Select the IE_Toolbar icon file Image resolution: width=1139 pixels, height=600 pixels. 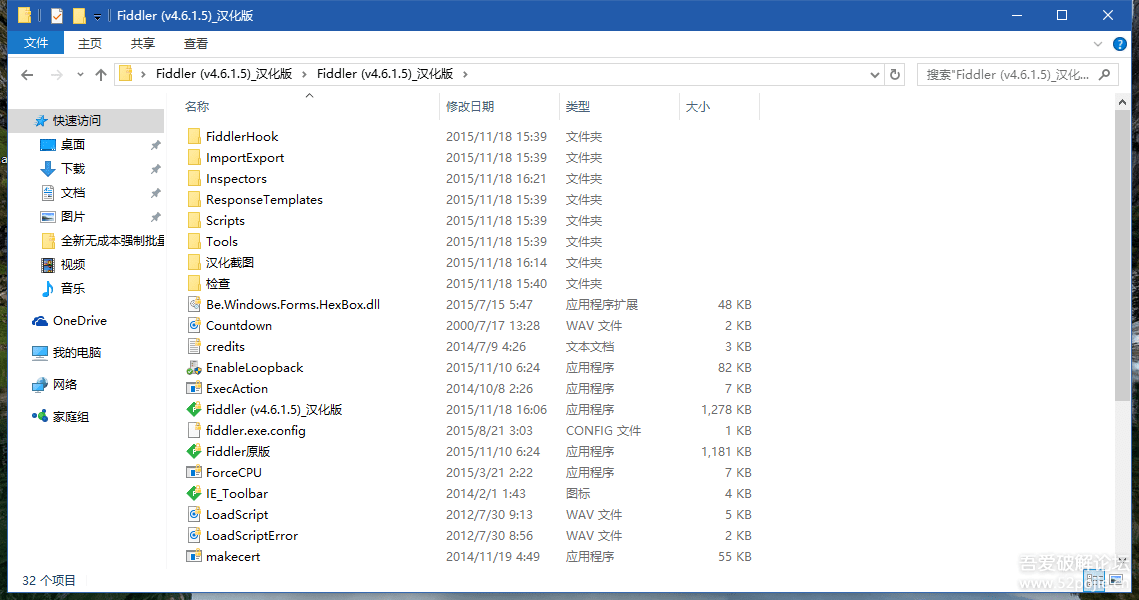click(x=193, y=494)
